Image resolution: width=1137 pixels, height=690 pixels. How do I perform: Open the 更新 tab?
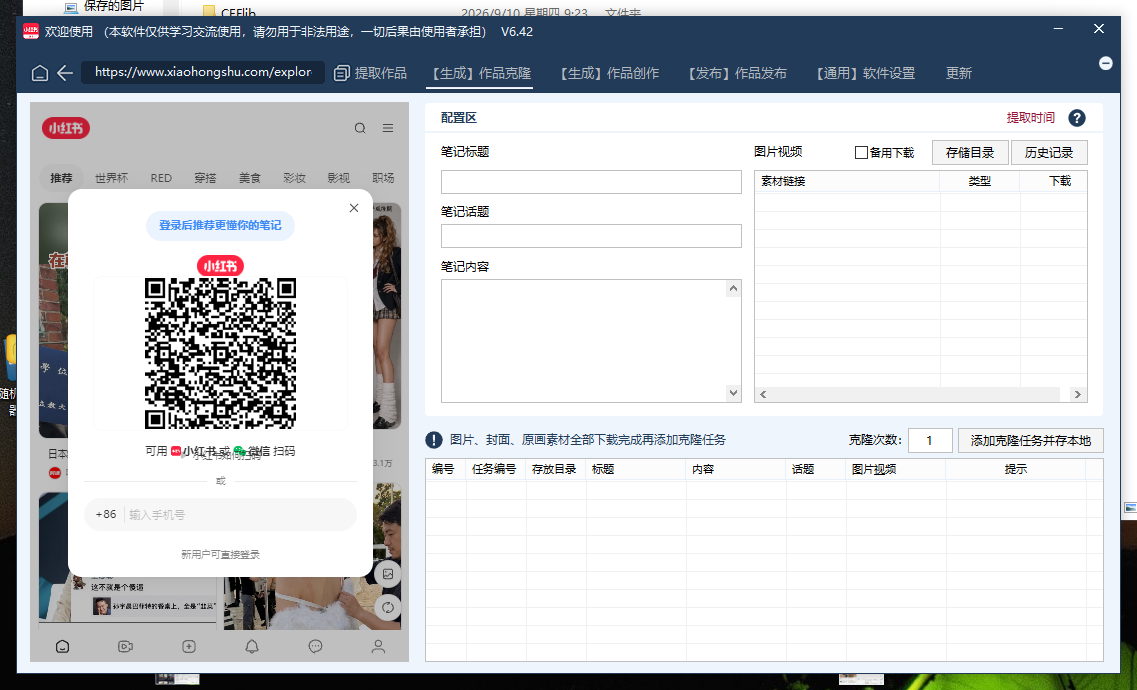tap(959, 73)
